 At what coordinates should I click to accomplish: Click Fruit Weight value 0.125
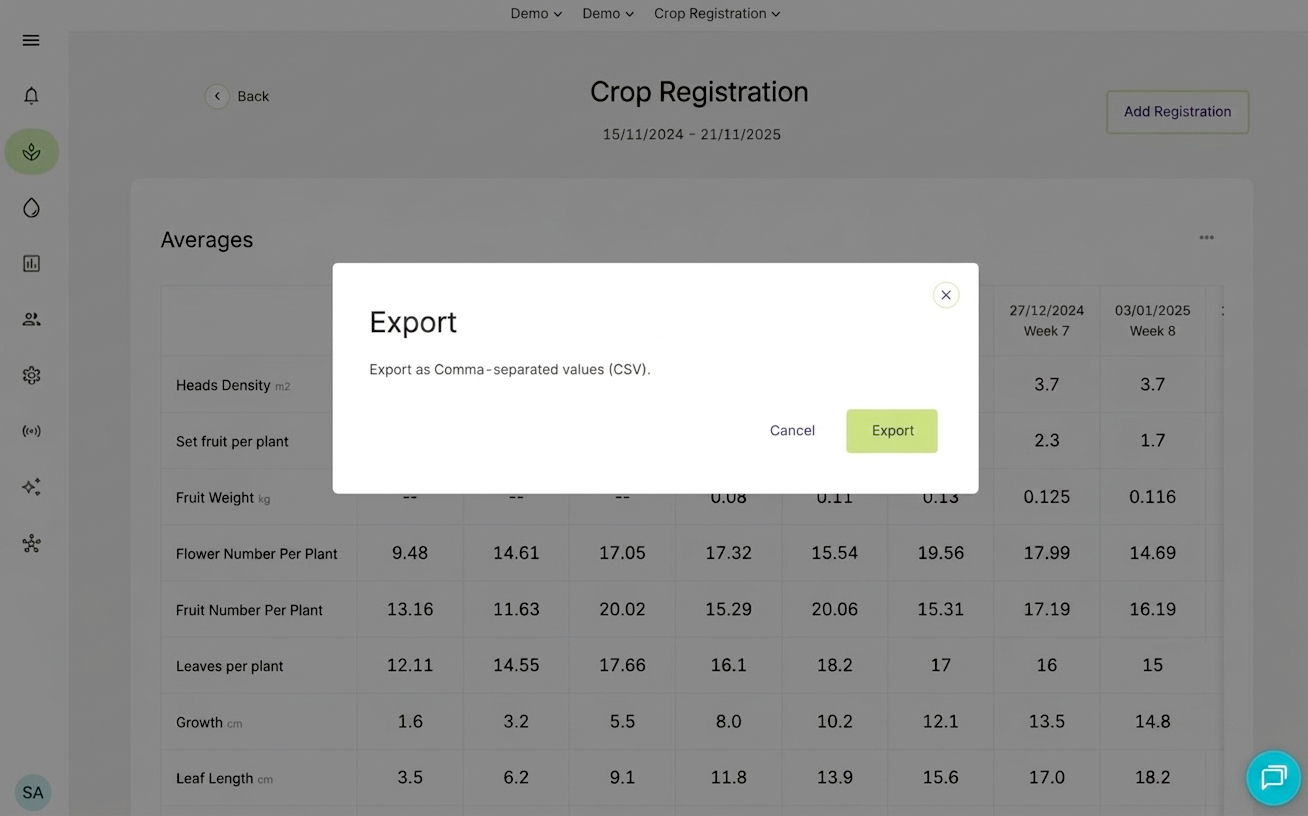point(1047,497)
